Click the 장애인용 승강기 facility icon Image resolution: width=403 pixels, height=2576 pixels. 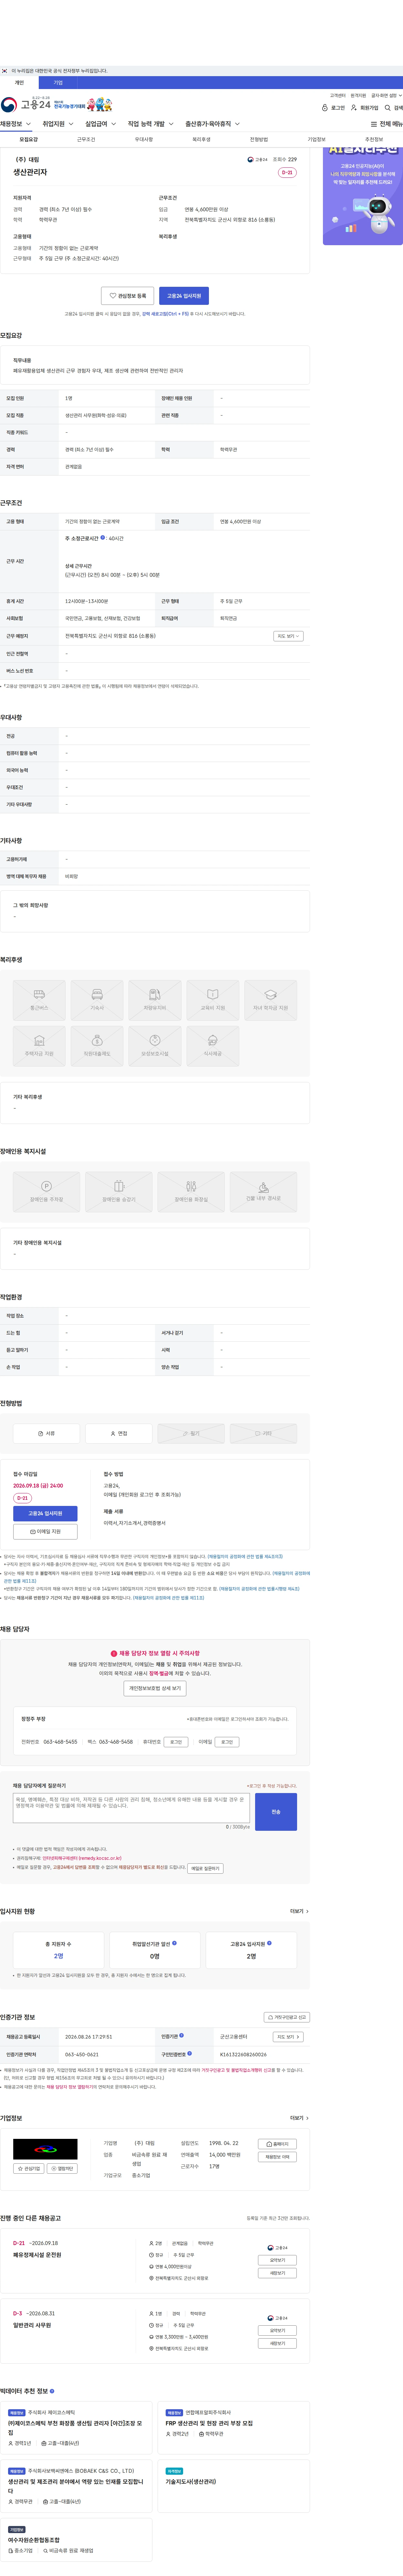point(119,1192)
